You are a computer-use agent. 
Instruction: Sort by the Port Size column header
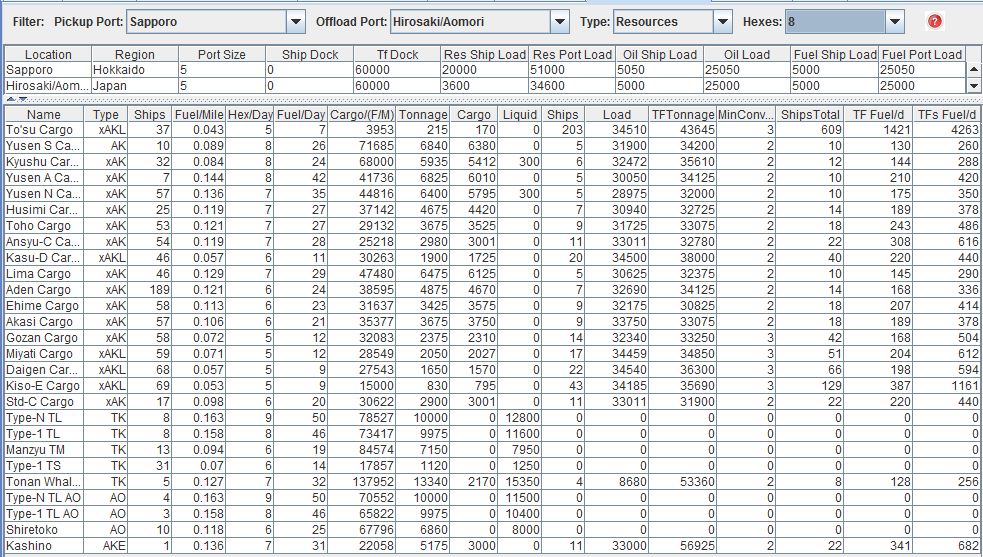[222, 55]
